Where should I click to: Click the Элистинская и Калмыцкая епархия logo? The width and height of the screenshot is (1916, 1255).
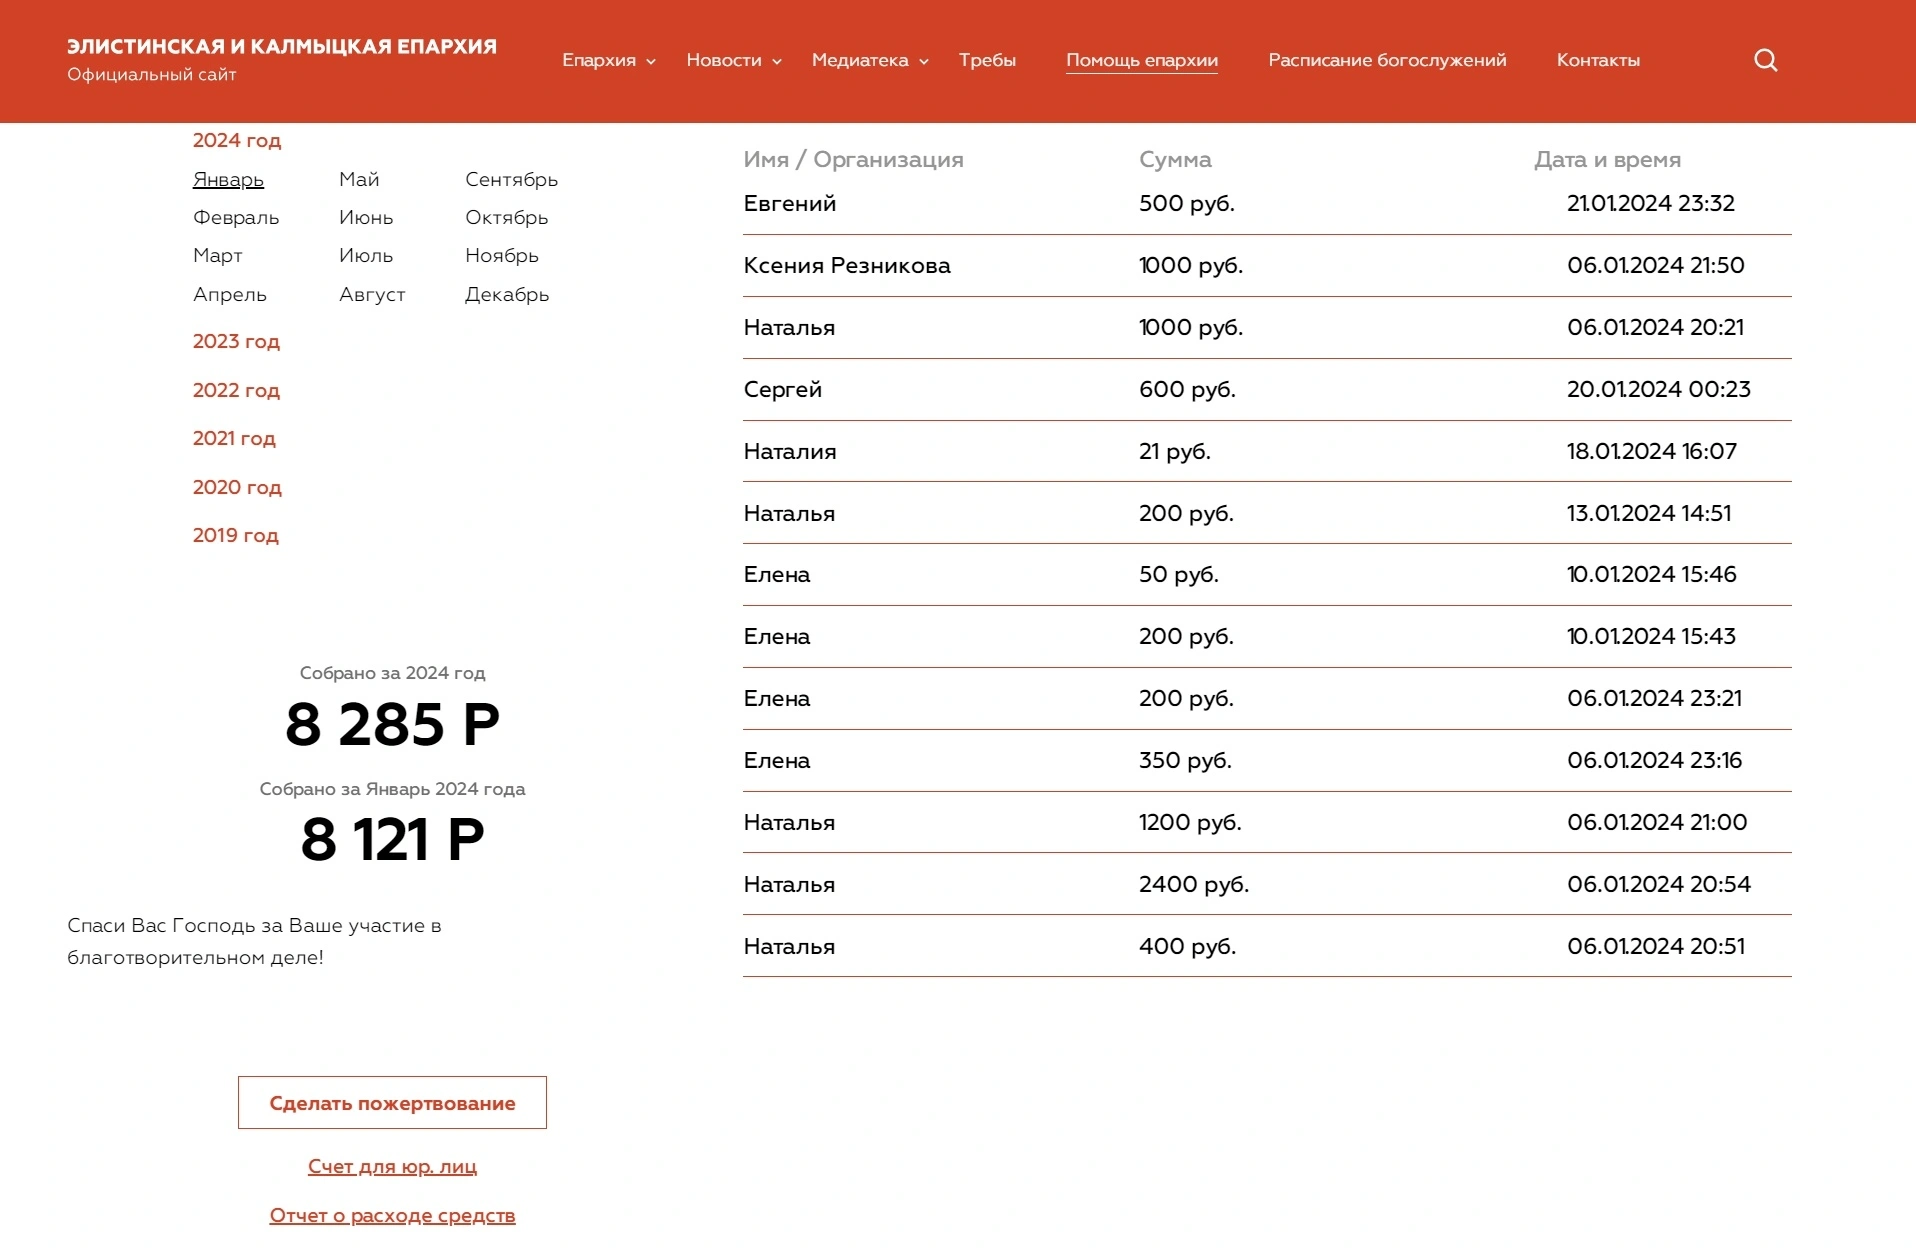pyautogui.click(x=282, y=59)
